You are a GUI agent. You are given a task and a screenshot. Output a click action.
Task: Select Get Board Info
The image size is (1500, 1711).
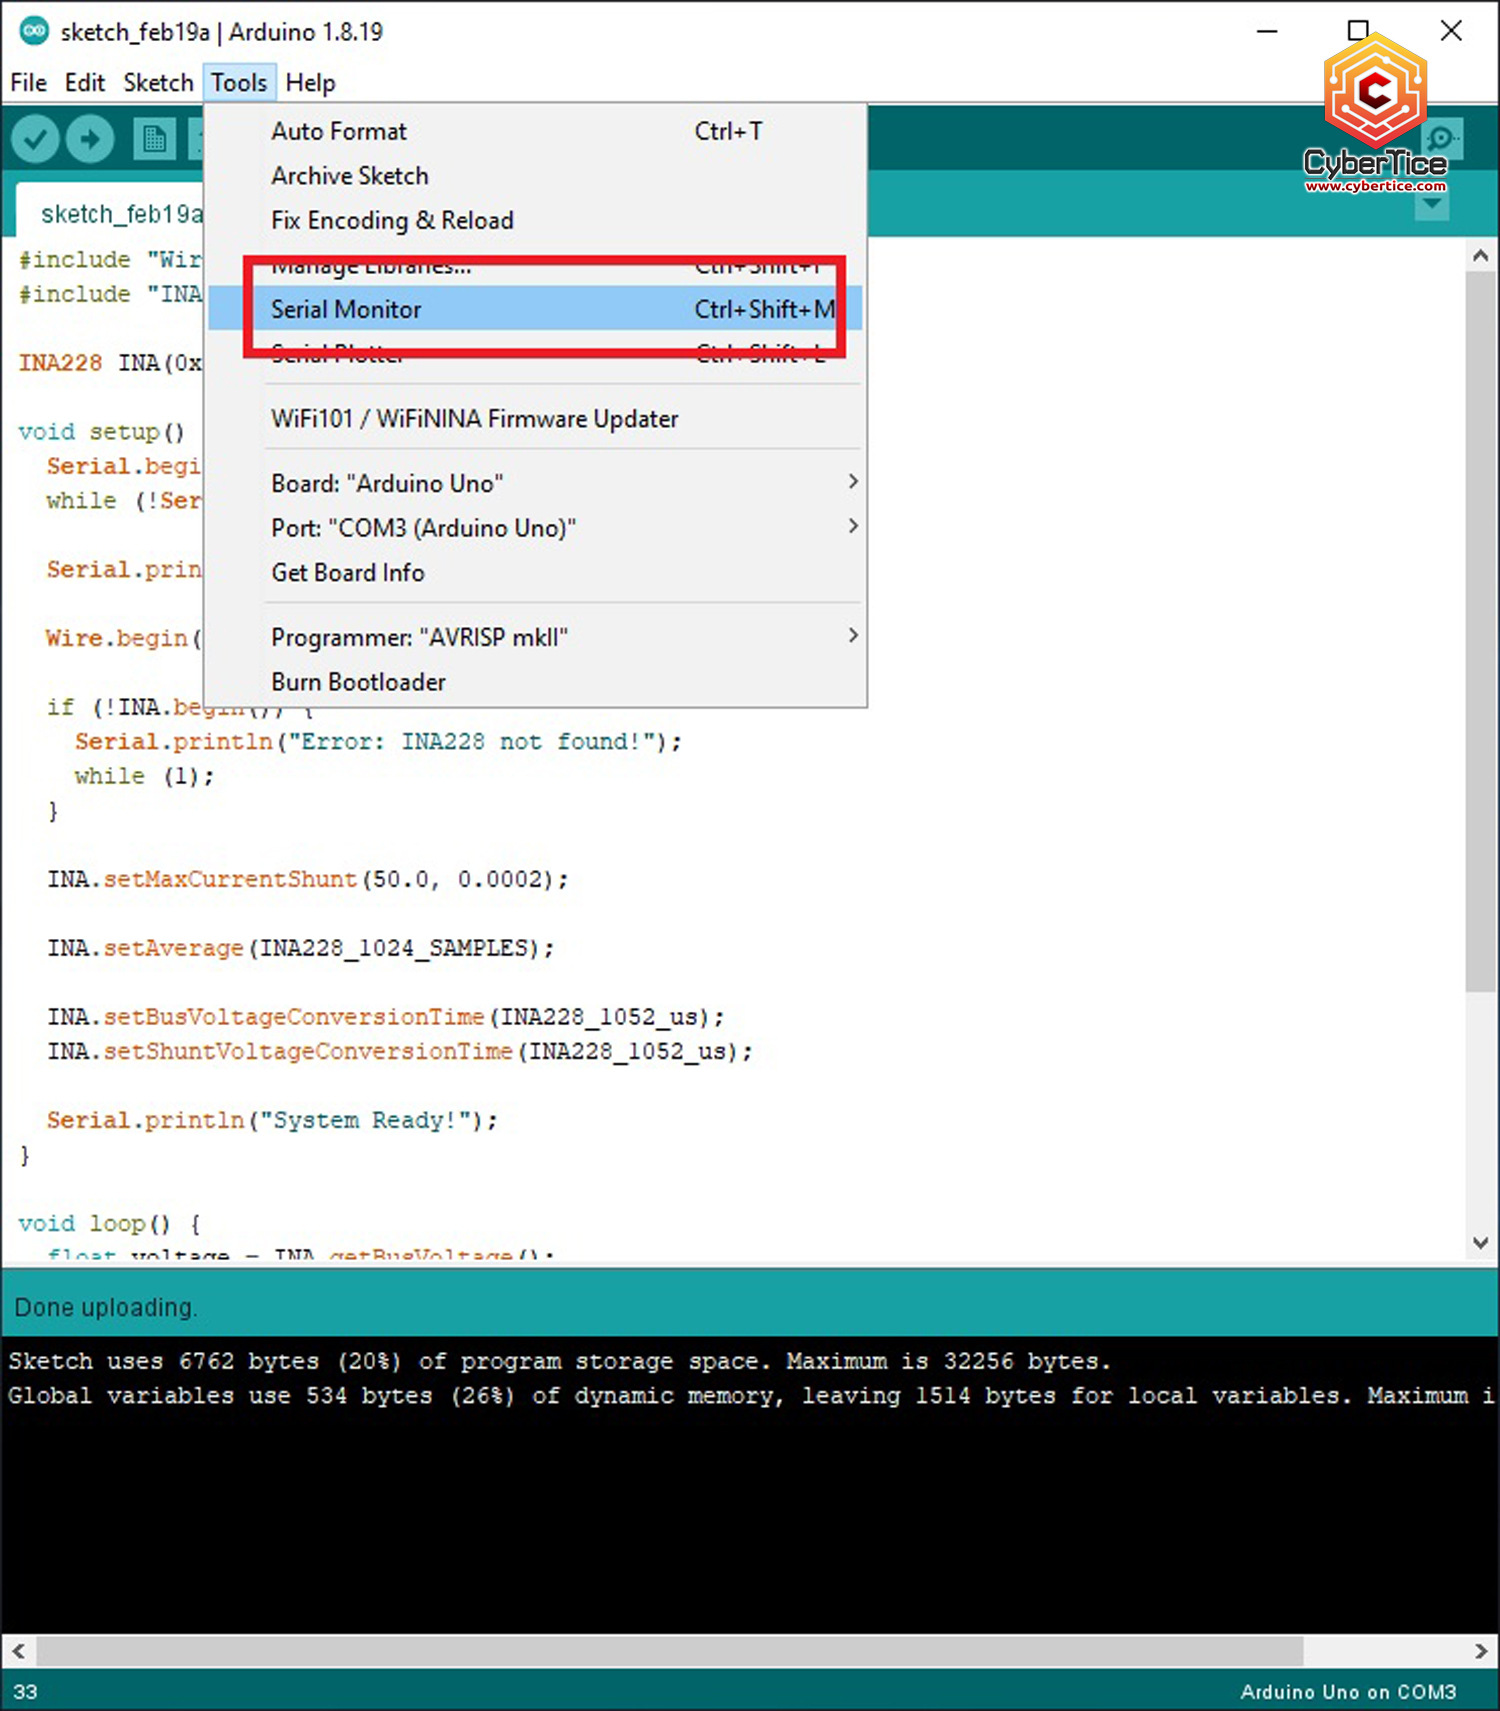pos(536,572)
